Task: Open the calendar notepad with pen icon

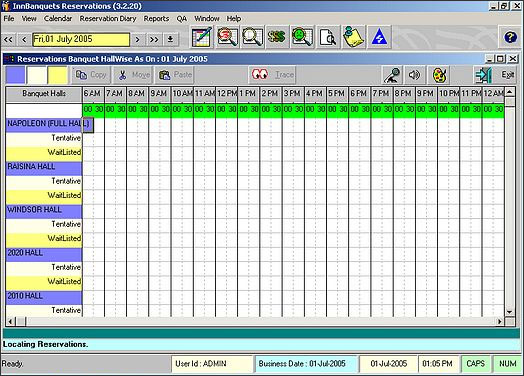Action: [x=202, y=37]
